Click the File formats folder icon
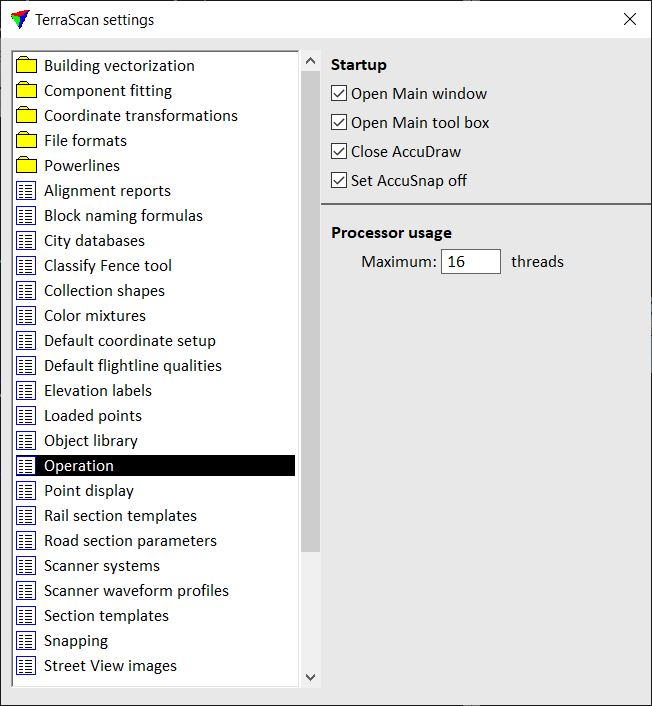This screenshot has height=706, width=652. tap(27, 141)
